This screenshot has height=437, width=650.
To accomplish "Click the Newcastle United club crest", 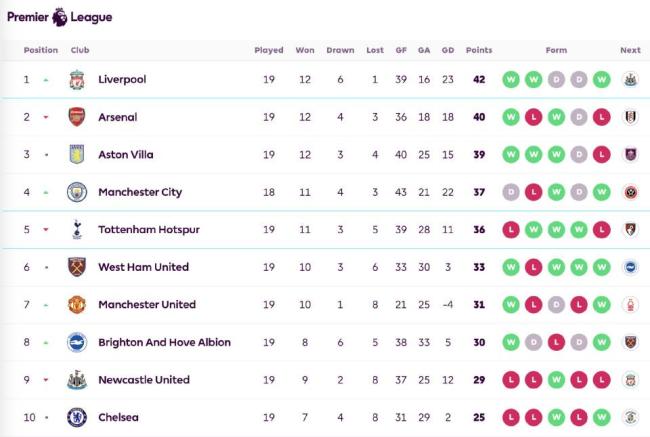I will [77, 380].
